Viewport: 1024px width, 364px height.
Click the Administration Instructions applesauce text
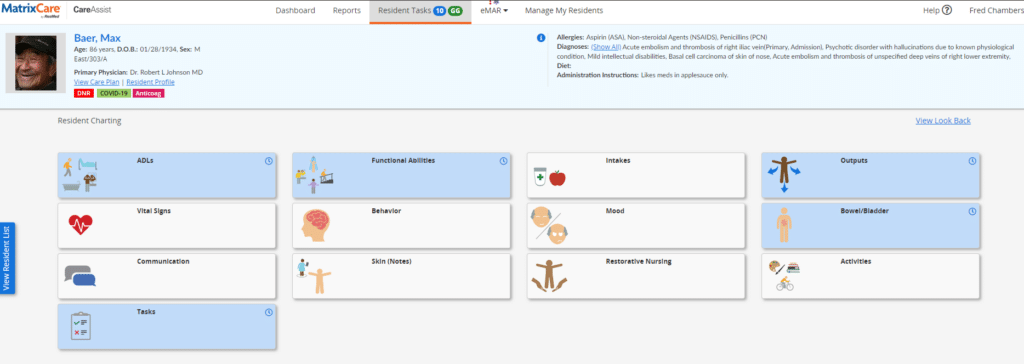click(x=643, y=75)
